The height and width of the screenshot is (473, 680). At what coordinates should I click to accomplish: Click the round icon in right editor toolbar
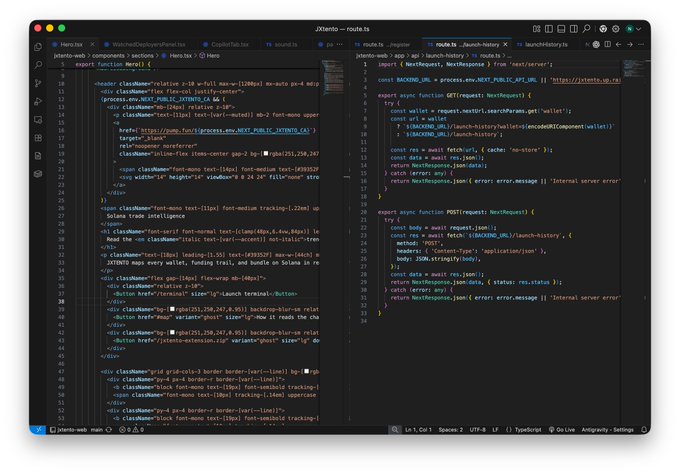(x=596, y=44)
